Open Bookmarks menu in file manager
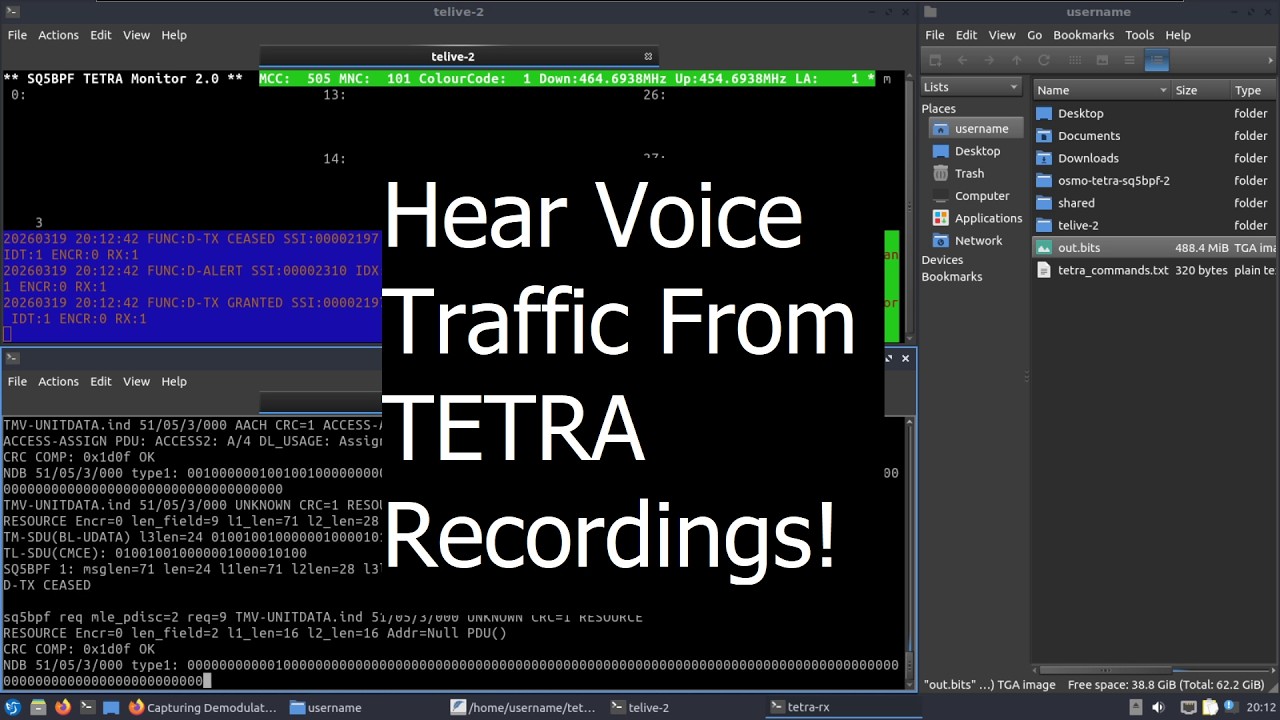1280x720 pixels. point(1083,35)
